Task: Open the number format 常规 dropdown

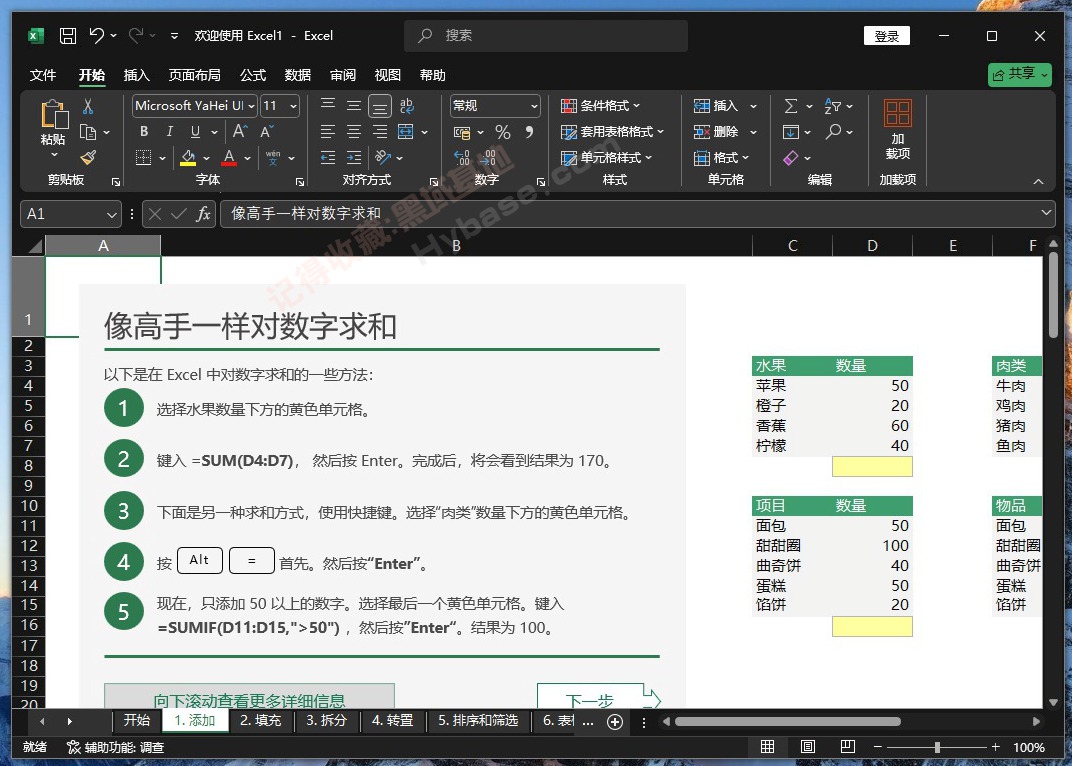Action: pyautogui.click(x=534, y=106)
